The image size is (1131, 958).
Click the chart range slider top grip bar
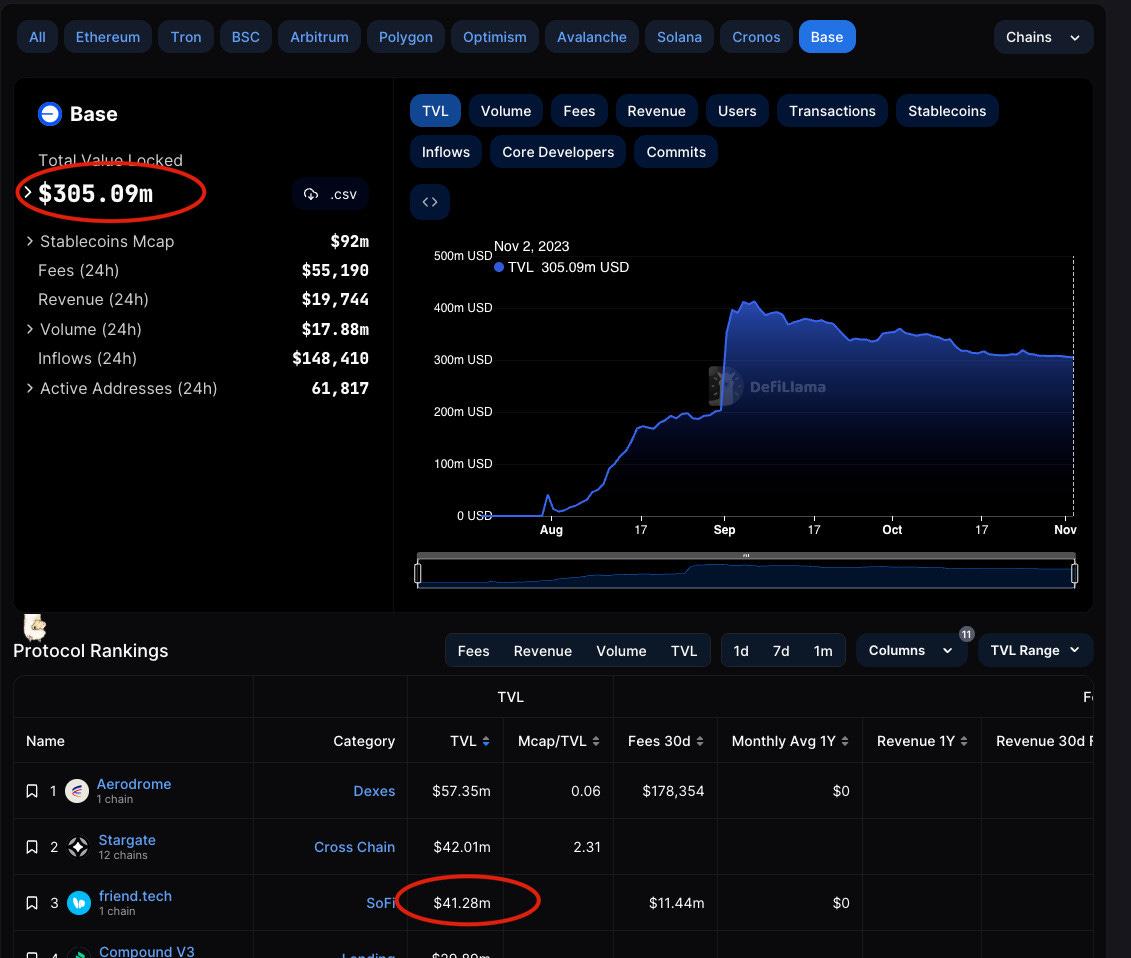[747, 555]
